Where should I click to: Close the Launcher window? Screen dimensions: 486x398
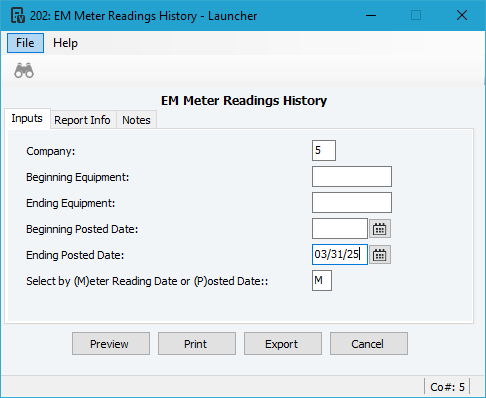(x=462, y=15)
